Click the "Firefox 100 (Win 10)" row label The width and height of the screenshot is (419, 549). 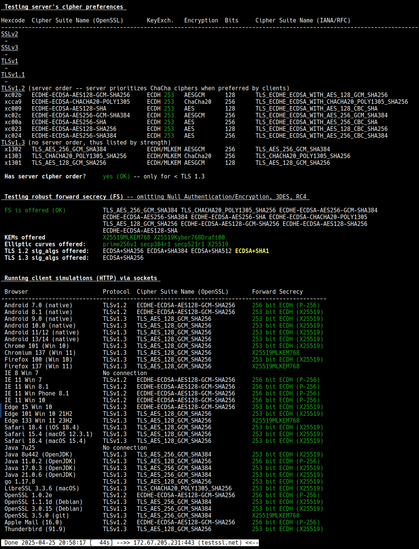pyautogui.click(x=39, y=359)
